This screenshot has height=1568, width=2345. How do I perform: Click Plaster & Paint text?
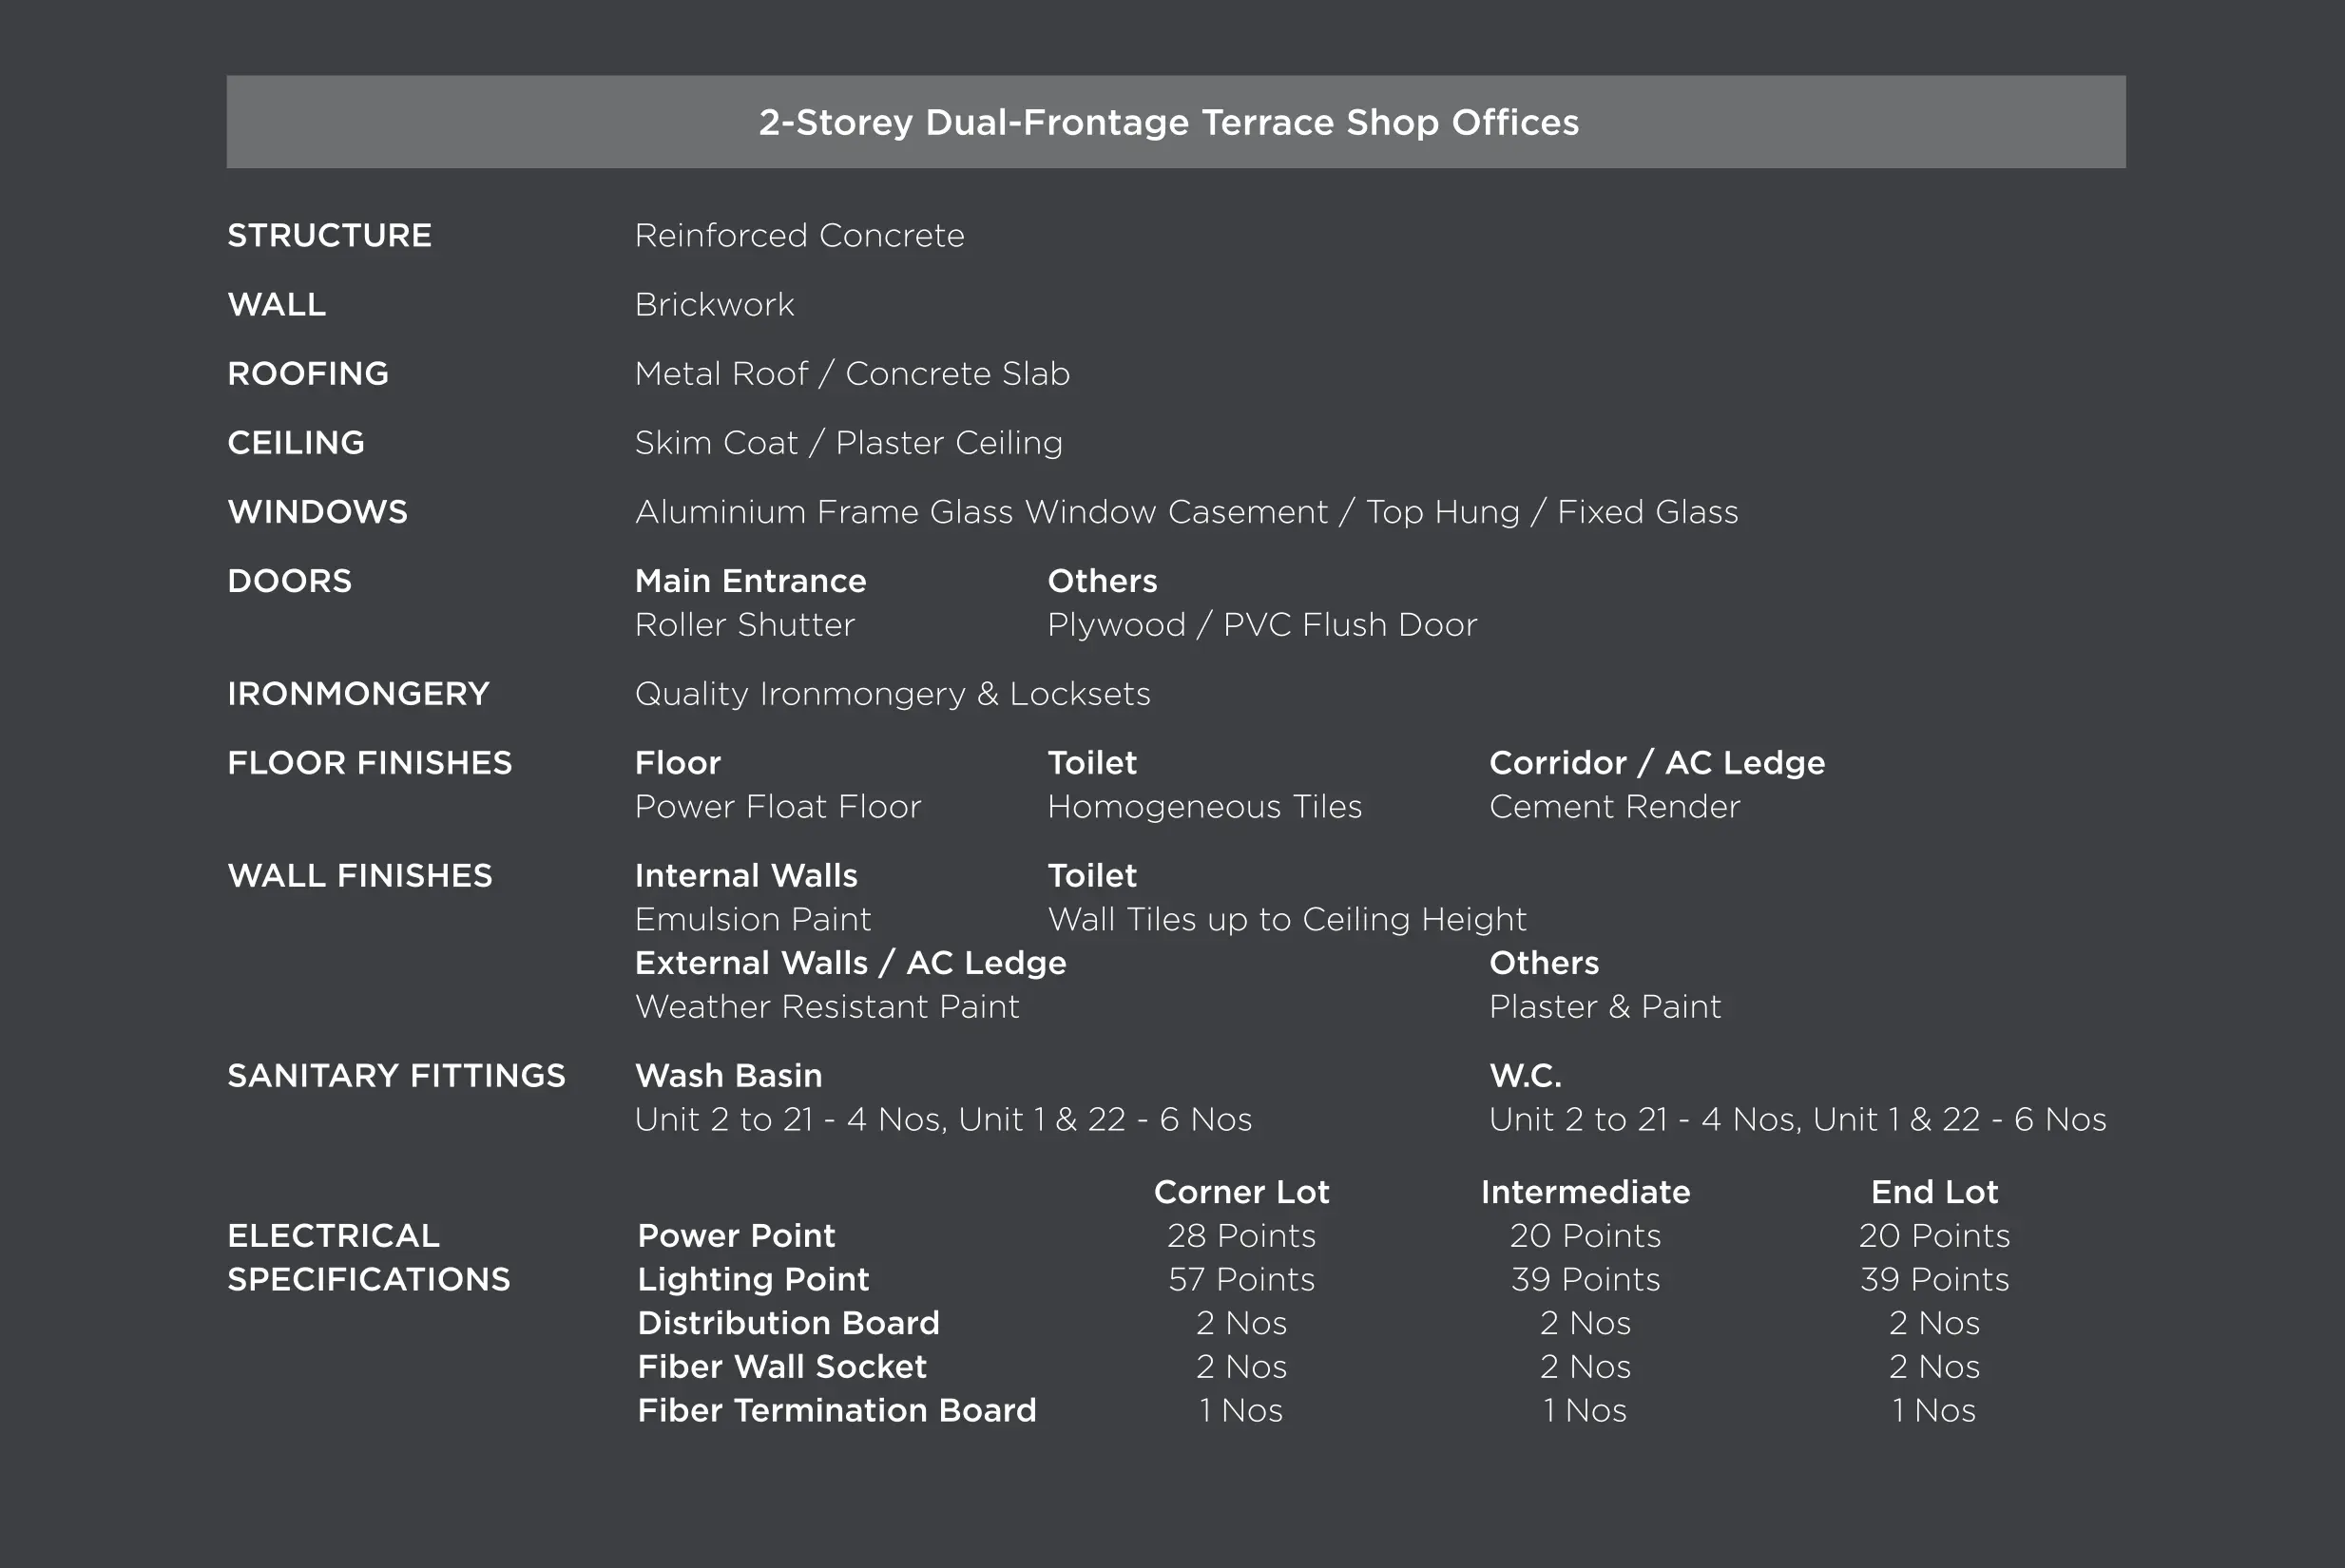coord(1604,1006)
